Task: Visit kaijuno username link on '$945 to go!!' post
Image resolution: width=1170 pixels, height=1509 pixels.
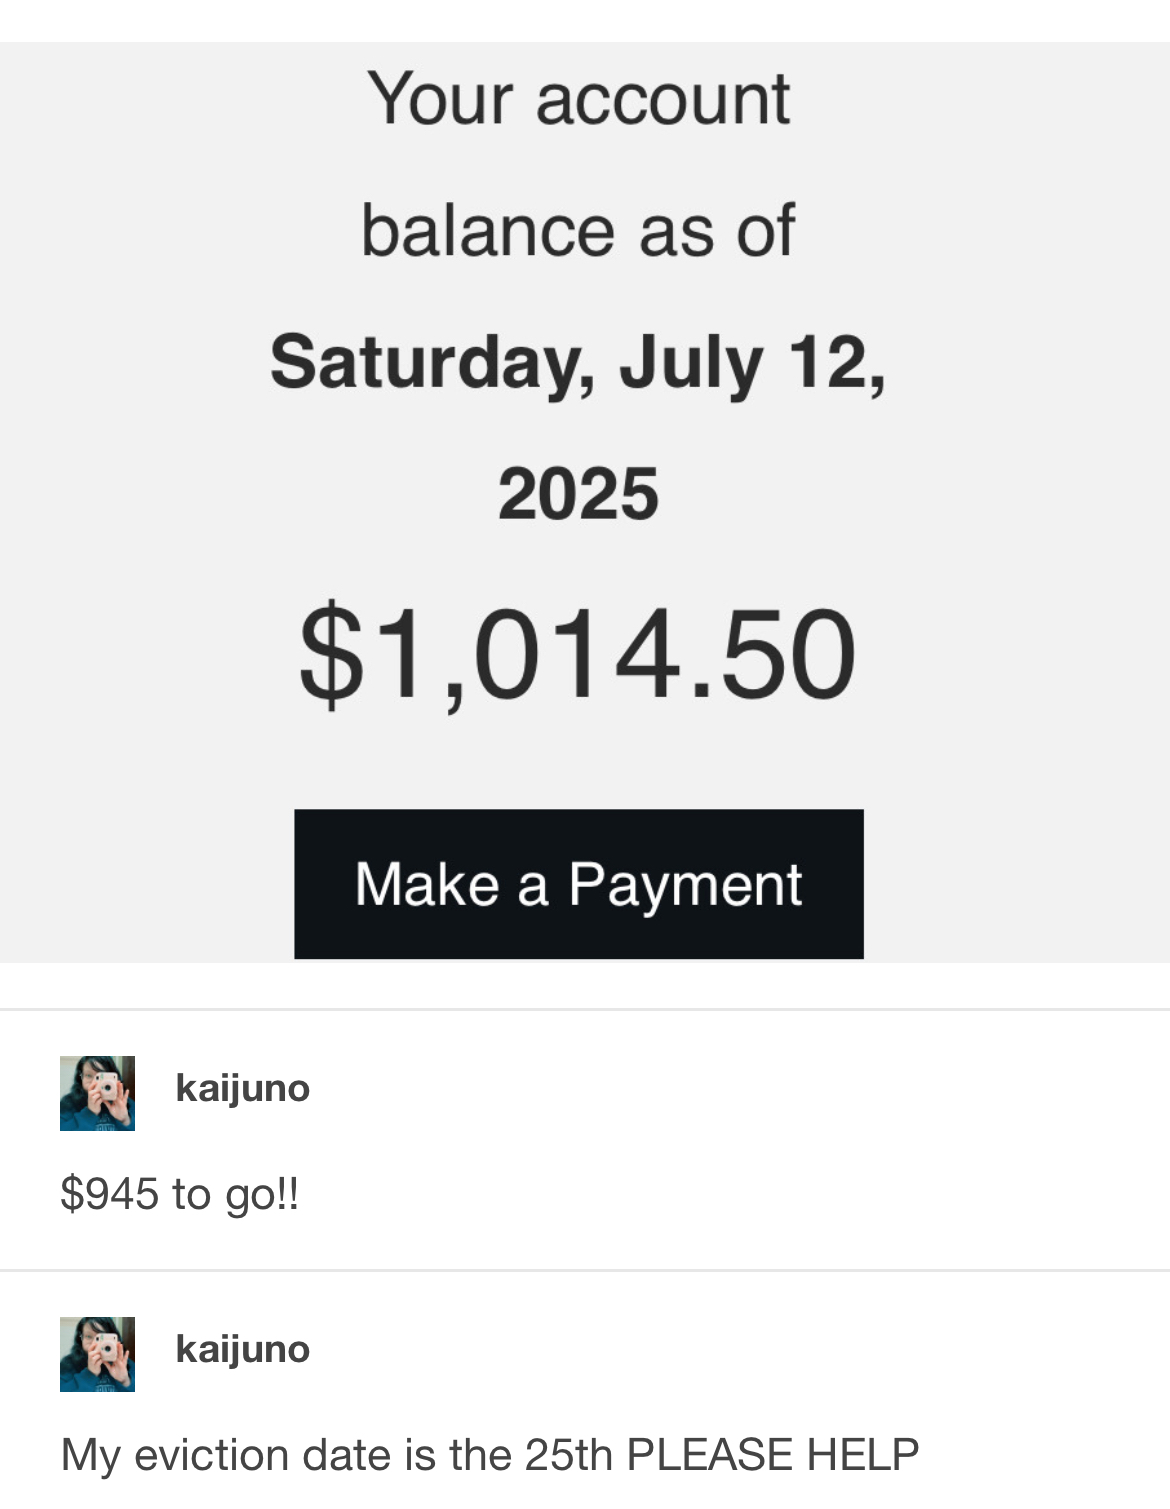Action: 242,1088
